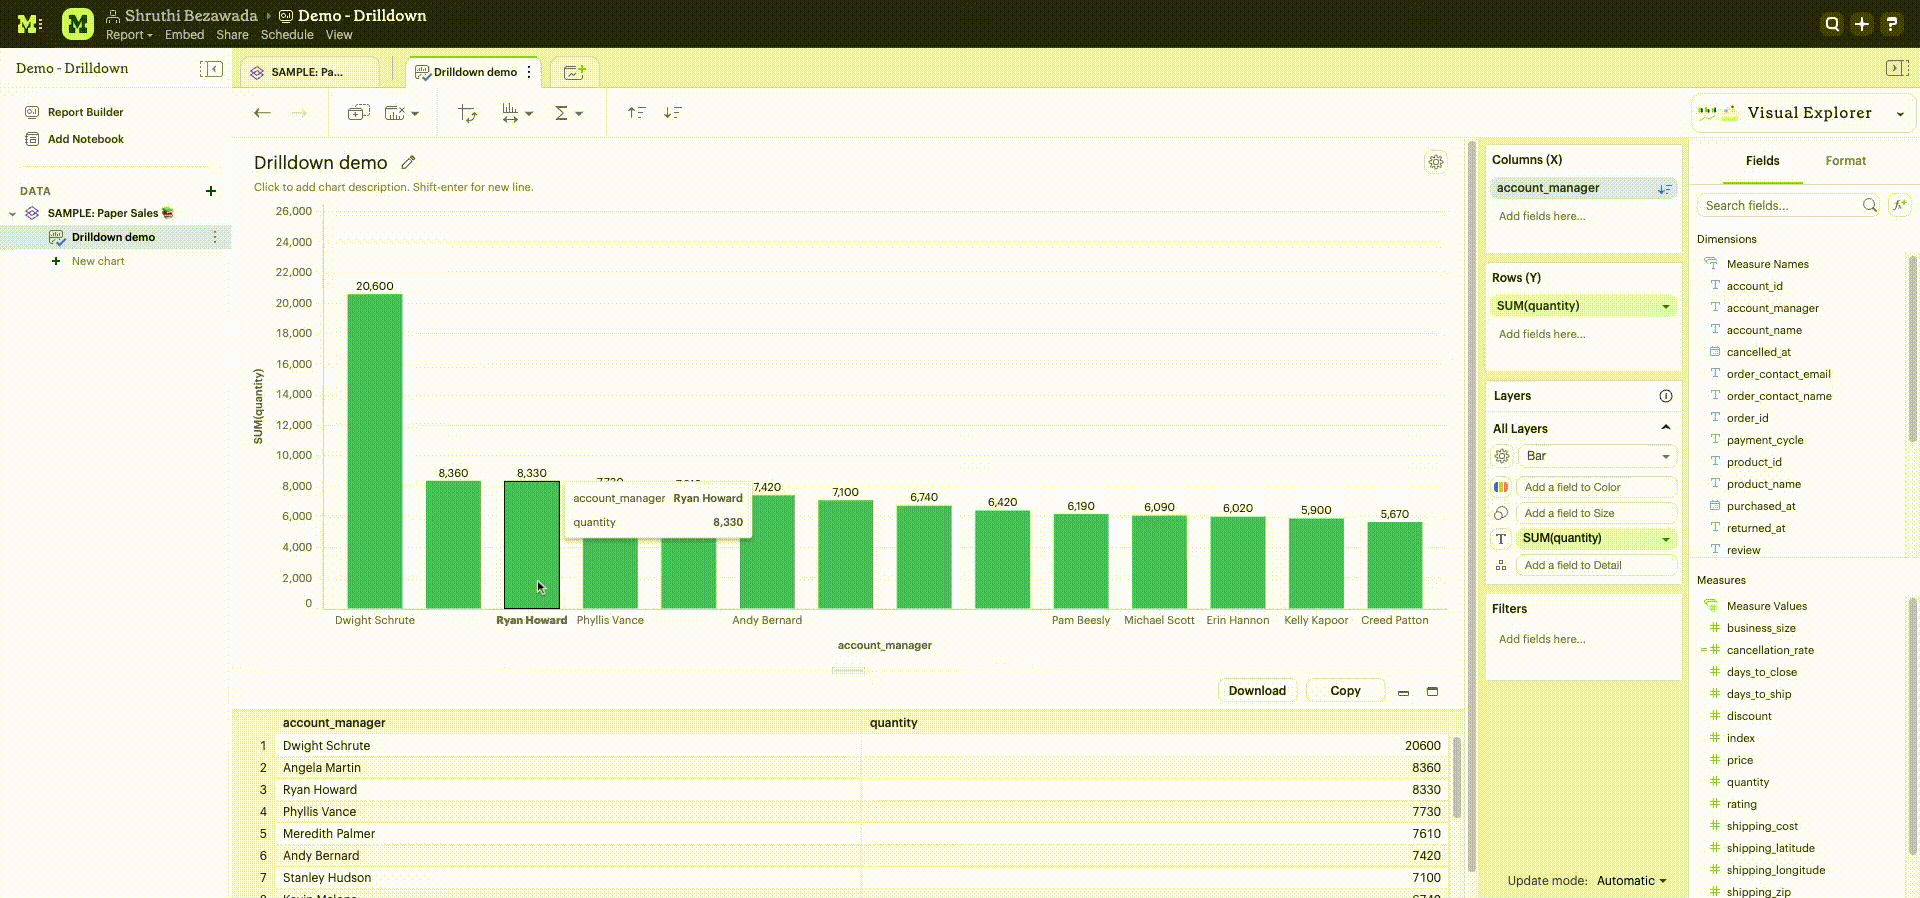
Task: Click the Shruthi Bezawada breadcrumb
Action: point(191,16)
